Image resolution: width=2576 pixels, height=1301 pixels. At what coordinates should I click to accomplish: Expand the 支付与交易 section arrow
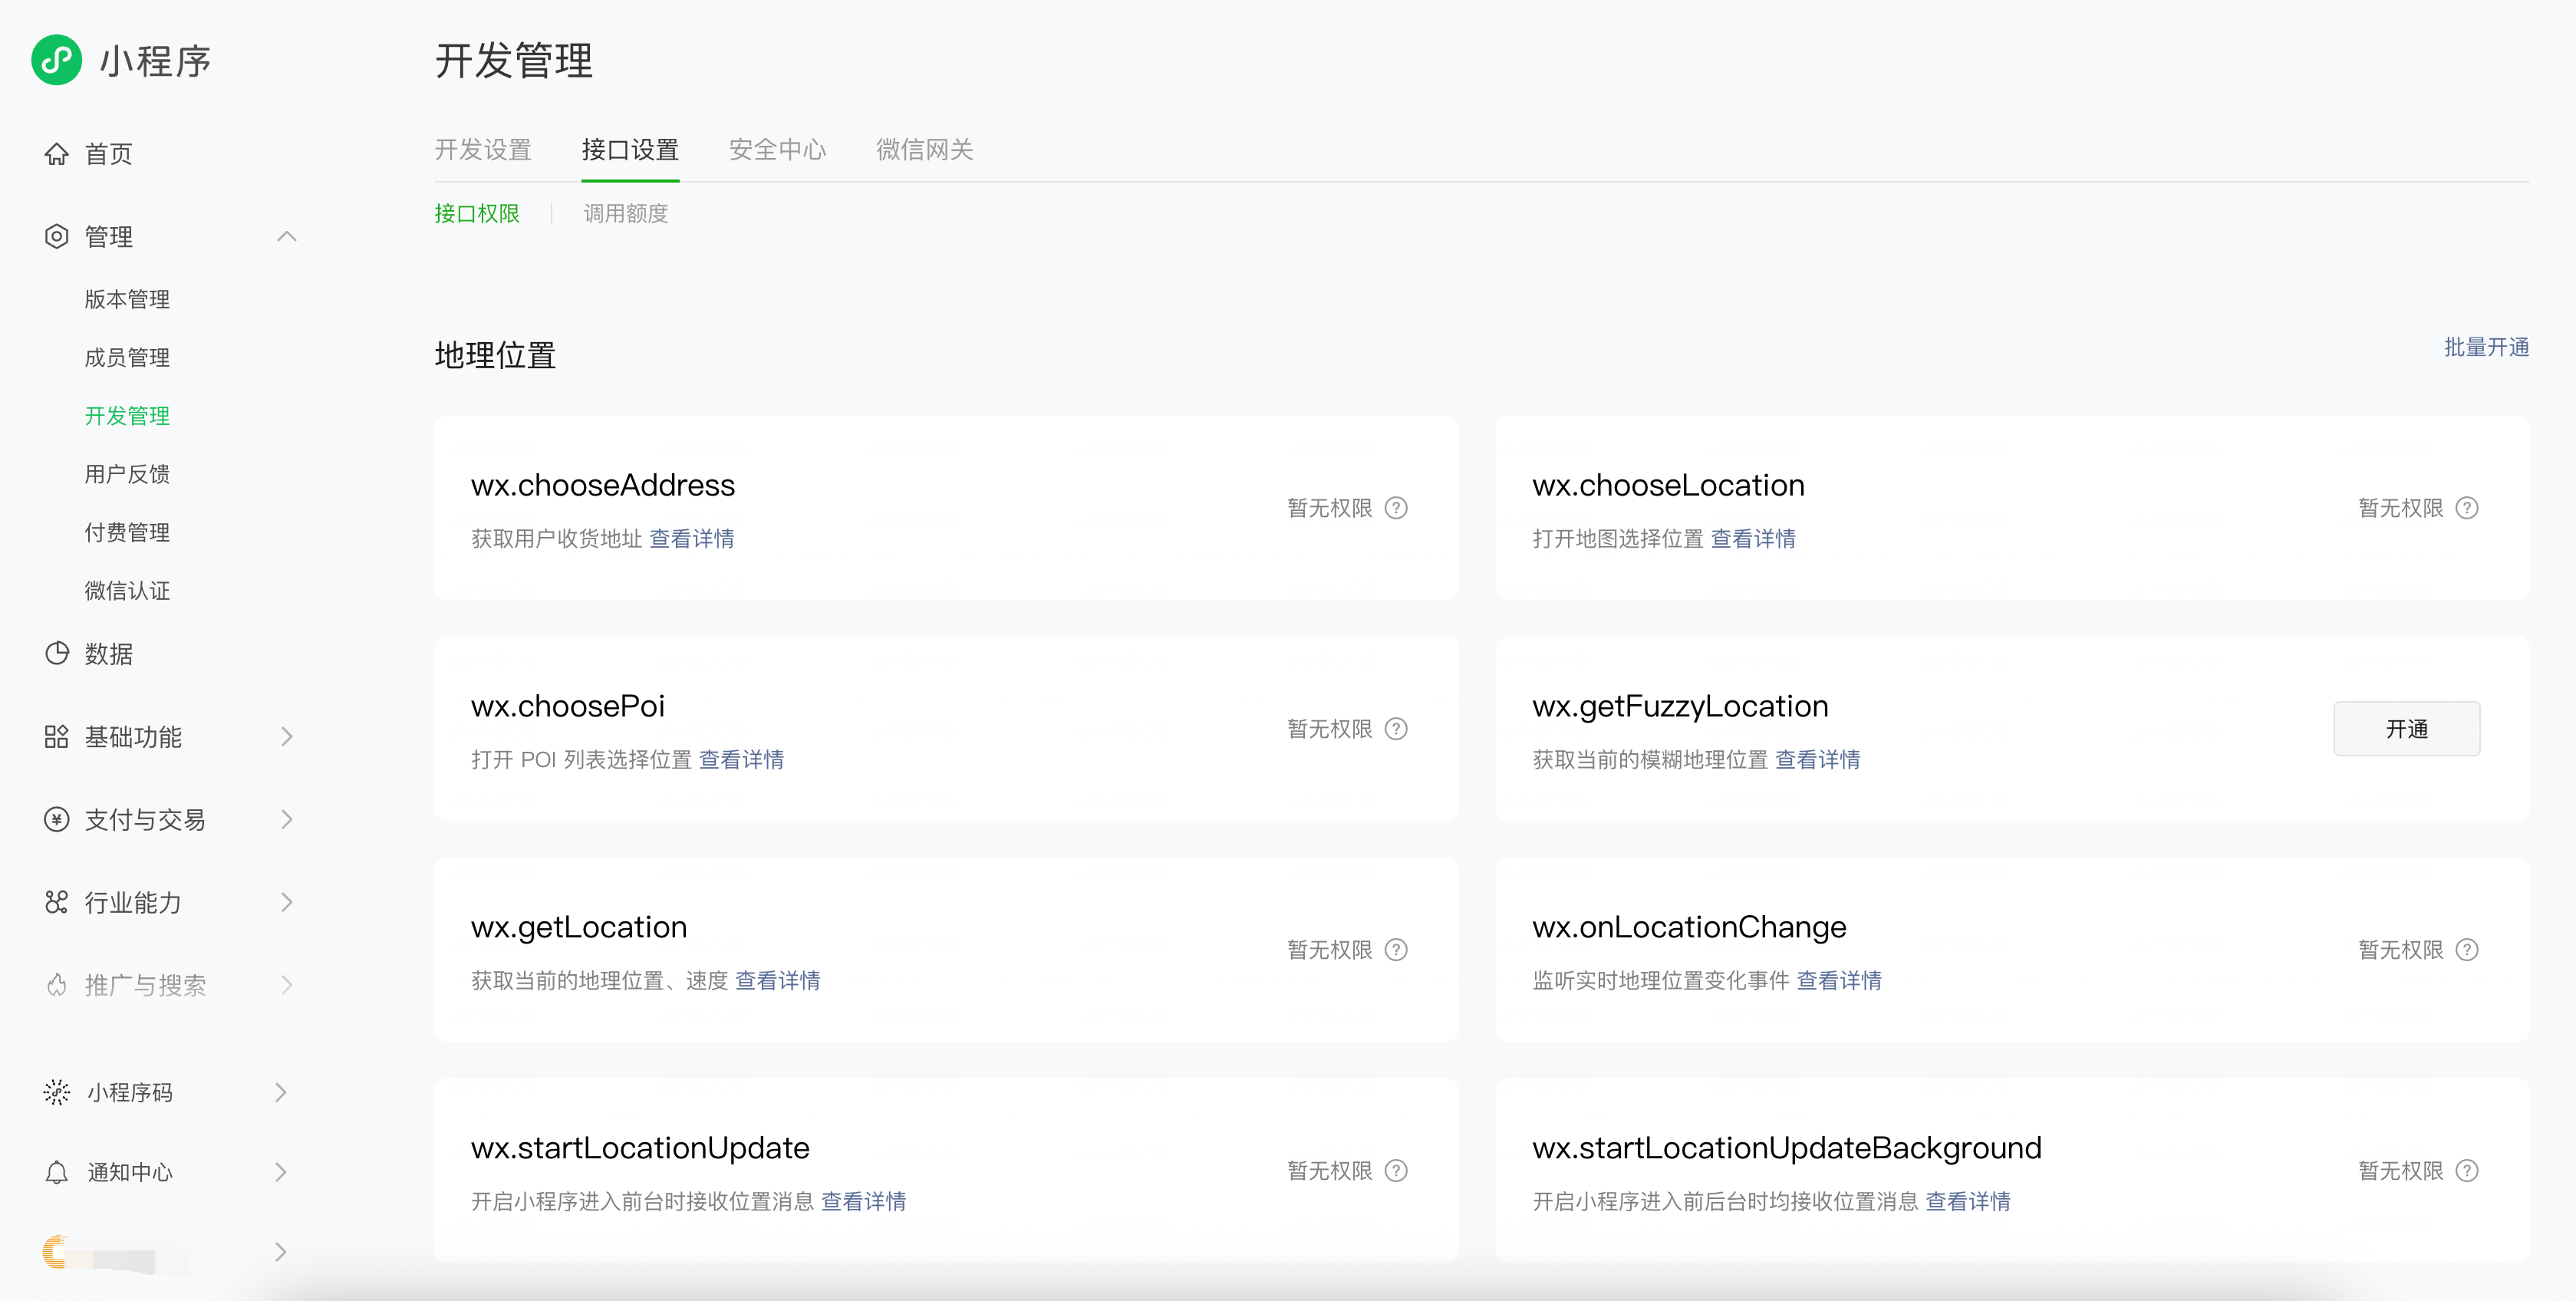tap(287, 820)
